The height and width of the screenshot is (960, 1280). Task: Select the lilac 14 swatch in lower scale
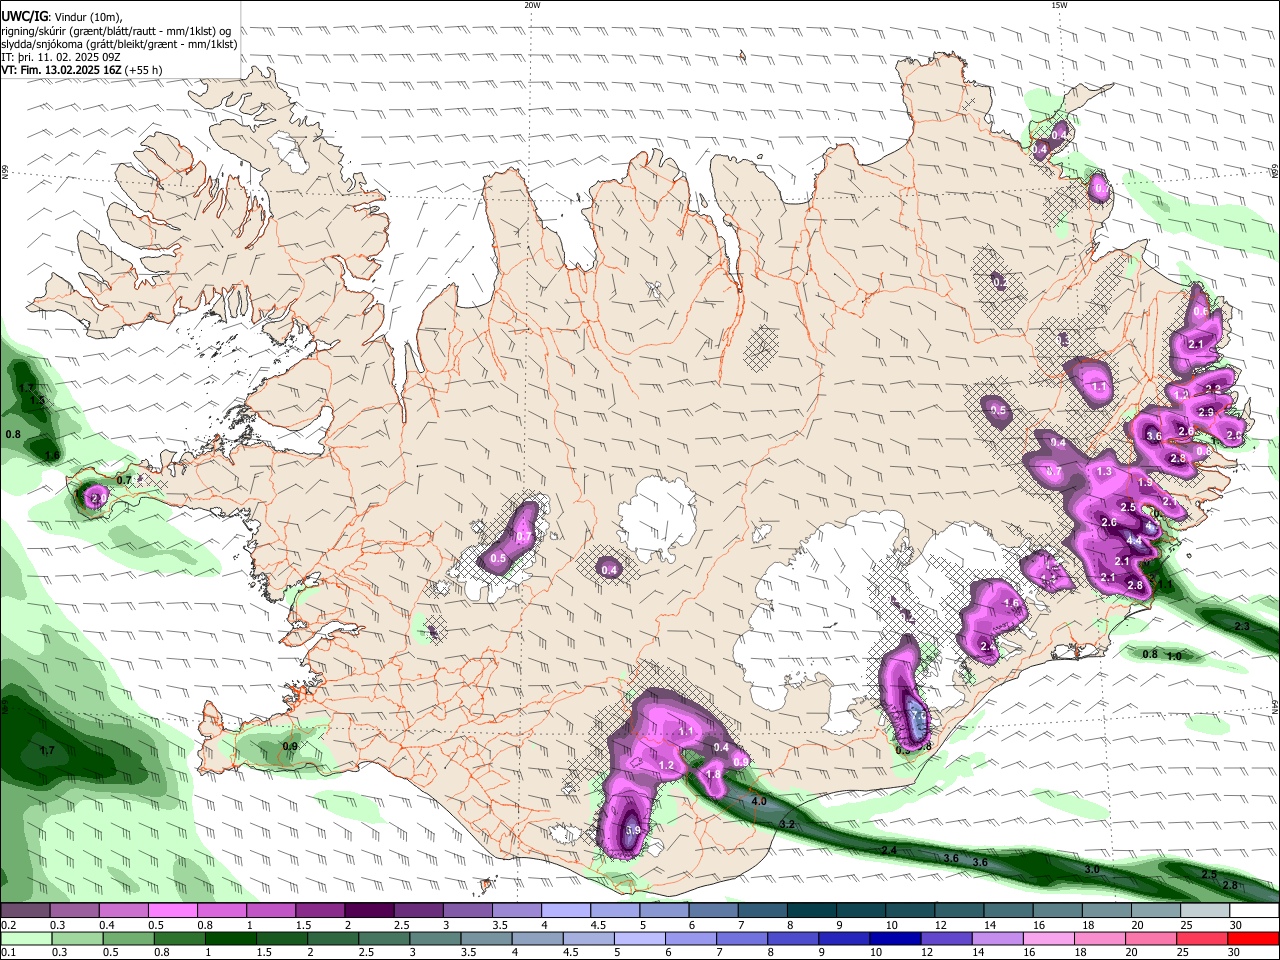tap(998, 938)
